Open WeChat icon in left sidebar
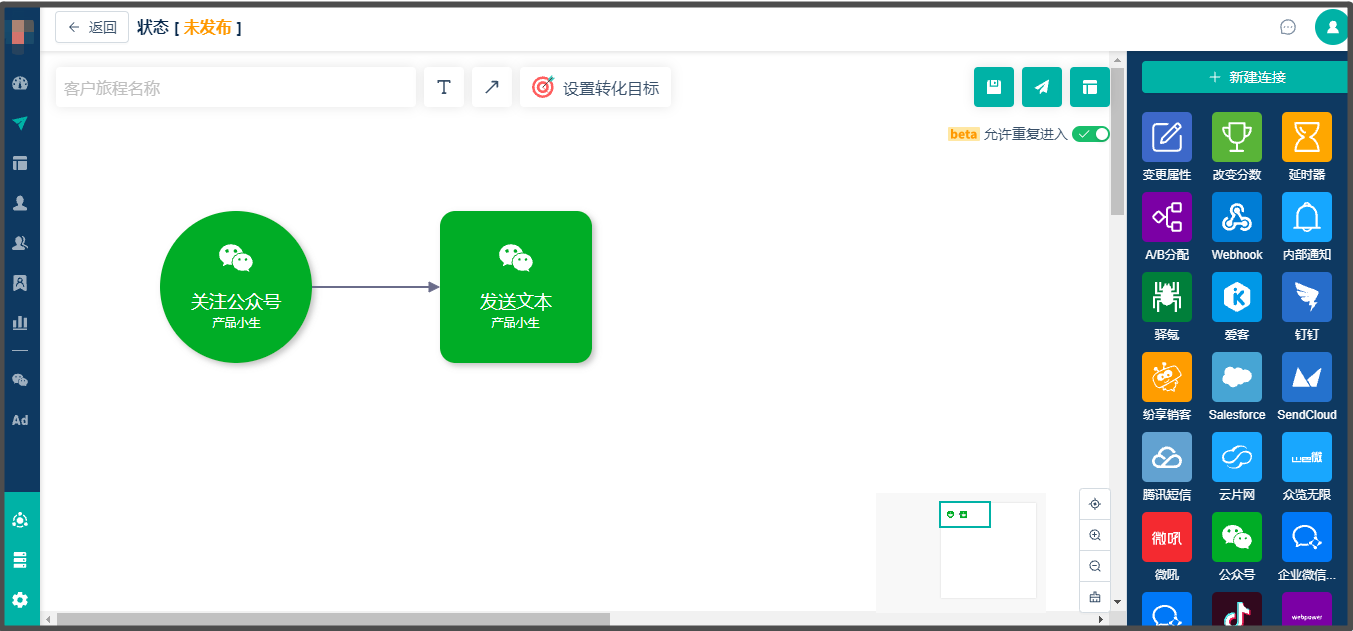The height and width of the screenshot is (631, 1353). (x=20, y=380)
